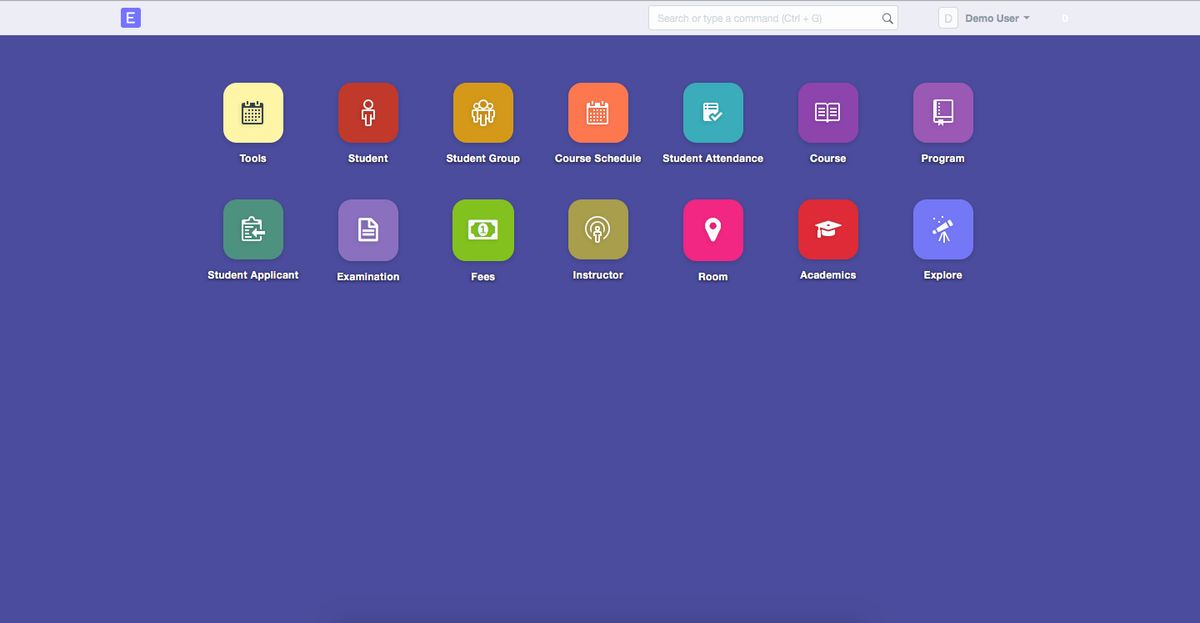This screenshot has width=1200, height=623.
Task: Click the ERPNext logo in the navbar
Action: click(x=130, y=17)
